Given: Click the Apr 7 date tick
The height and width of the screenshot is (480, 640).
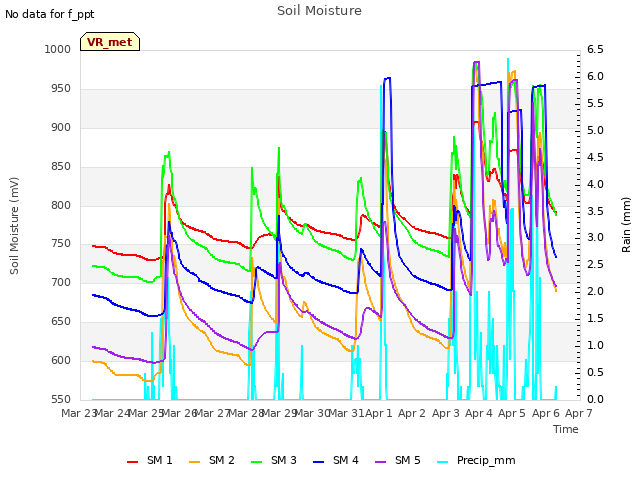Looking at the screenshot, I should pos(579,413).
